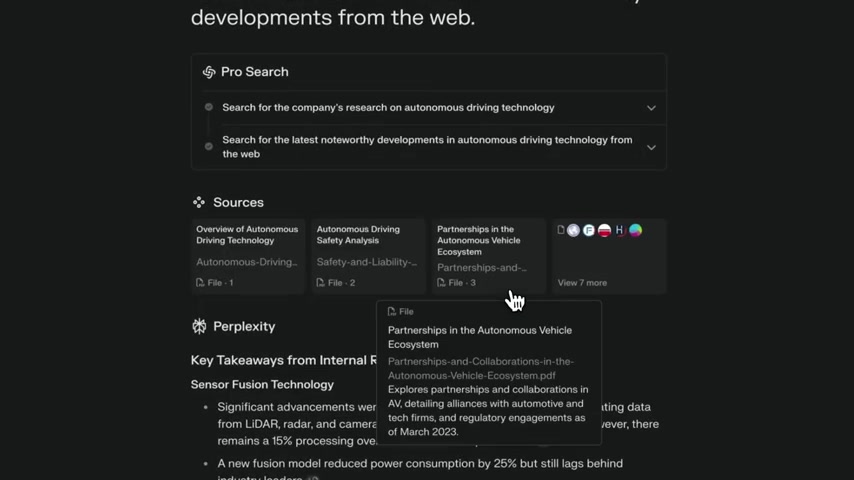This screenshot has height=480, width=854.
Task: Click View 7 more sources
Action: pyautogui.click(x=582, y=283)
